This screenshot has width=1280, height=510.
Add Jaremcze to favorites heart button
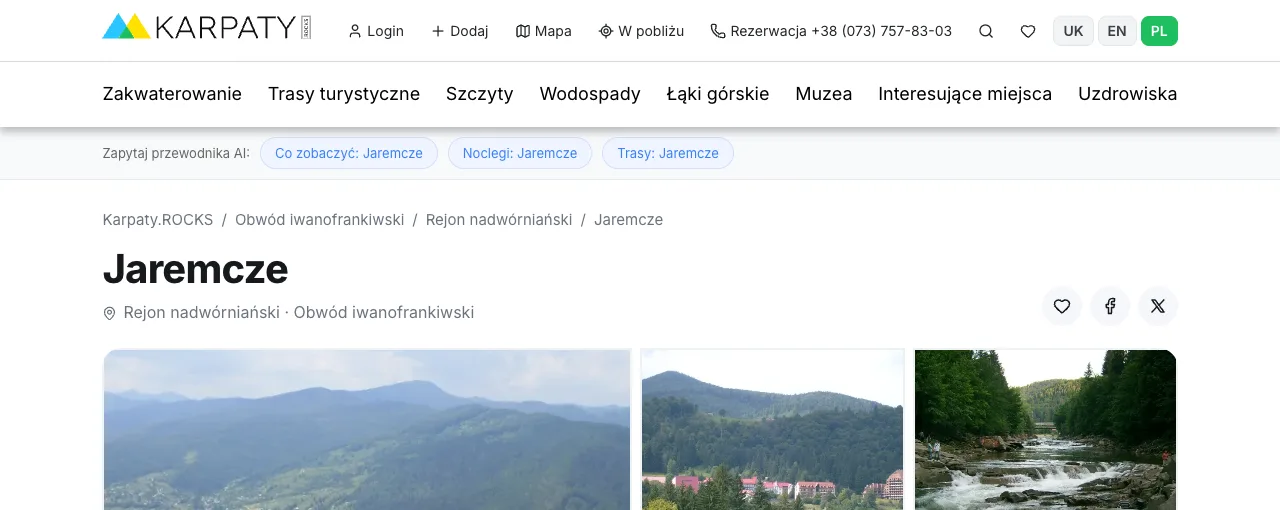tap(1062, 306)
